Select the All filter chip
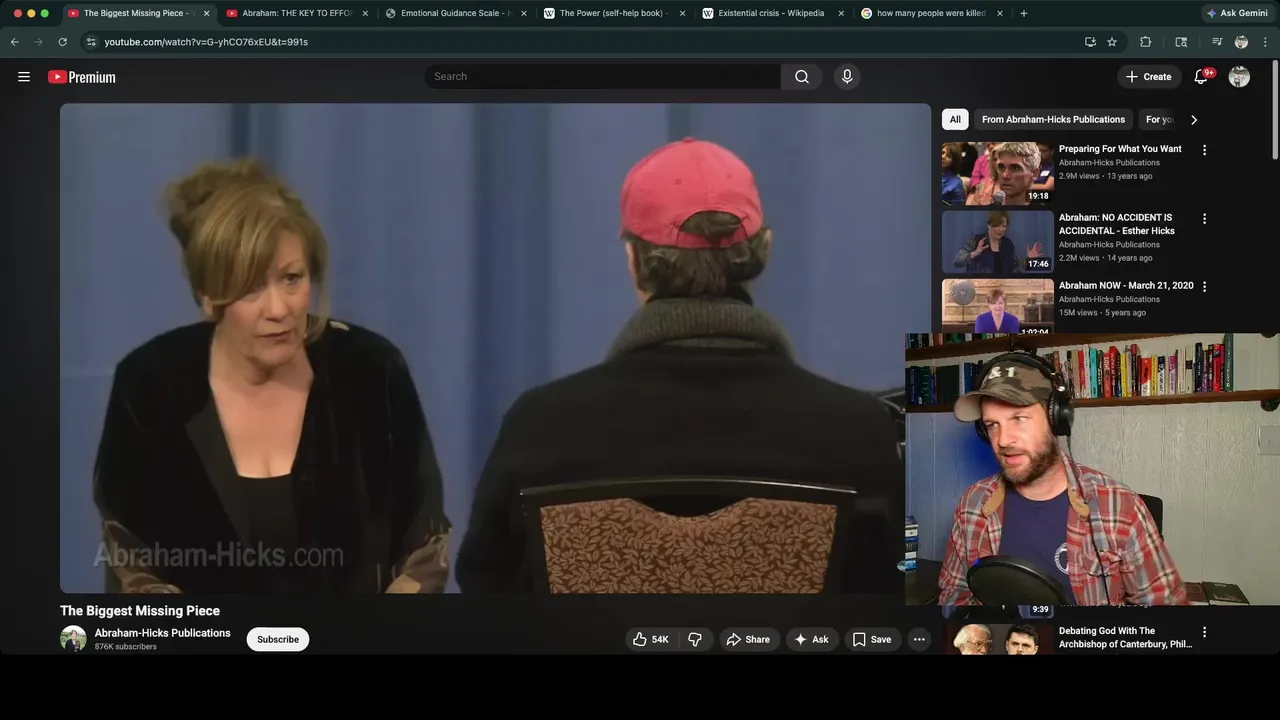The image size is (1280, 720). click(955, 119)
